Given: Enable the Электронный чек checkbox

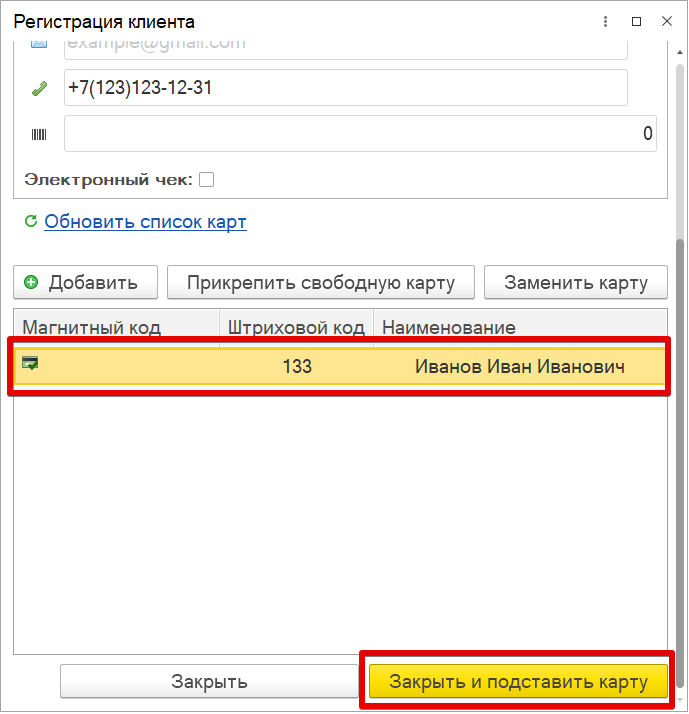Looking at the screenshot, I should [x=206, y=179].
